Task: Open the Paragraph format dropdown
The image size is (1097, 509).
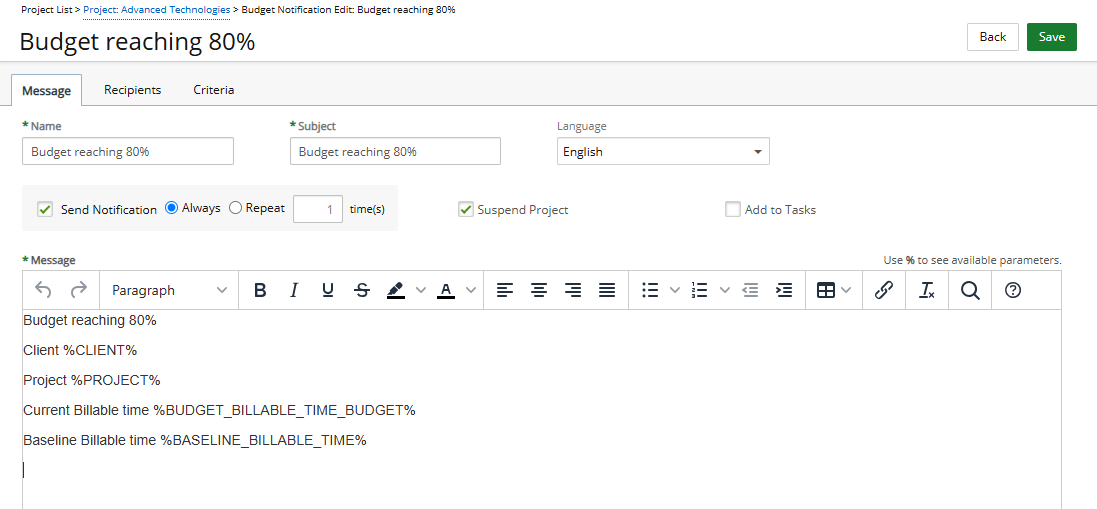Action: (x=169, y=290)
